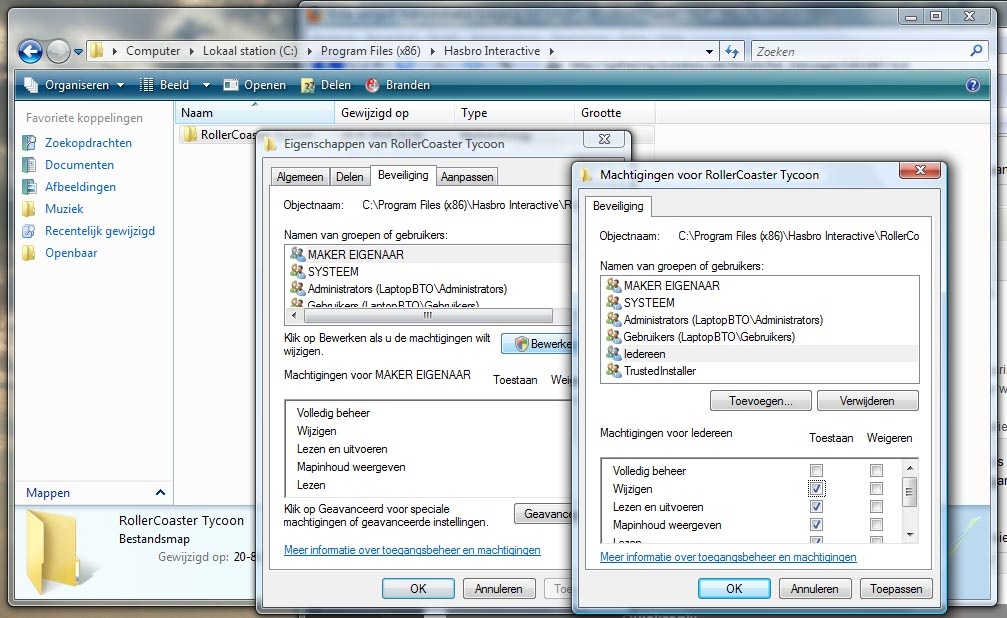Open Muziek in favorite links
This screenshot has height=618, width=1007.
[x=64, y=208]
